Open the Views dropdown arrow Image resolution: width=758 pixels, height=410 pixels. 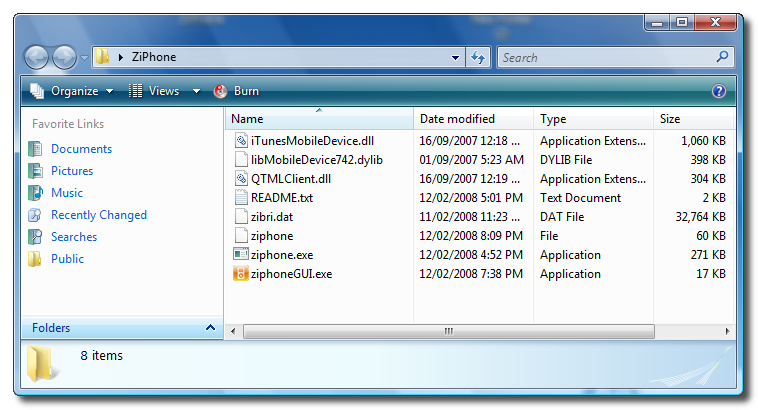197,91
